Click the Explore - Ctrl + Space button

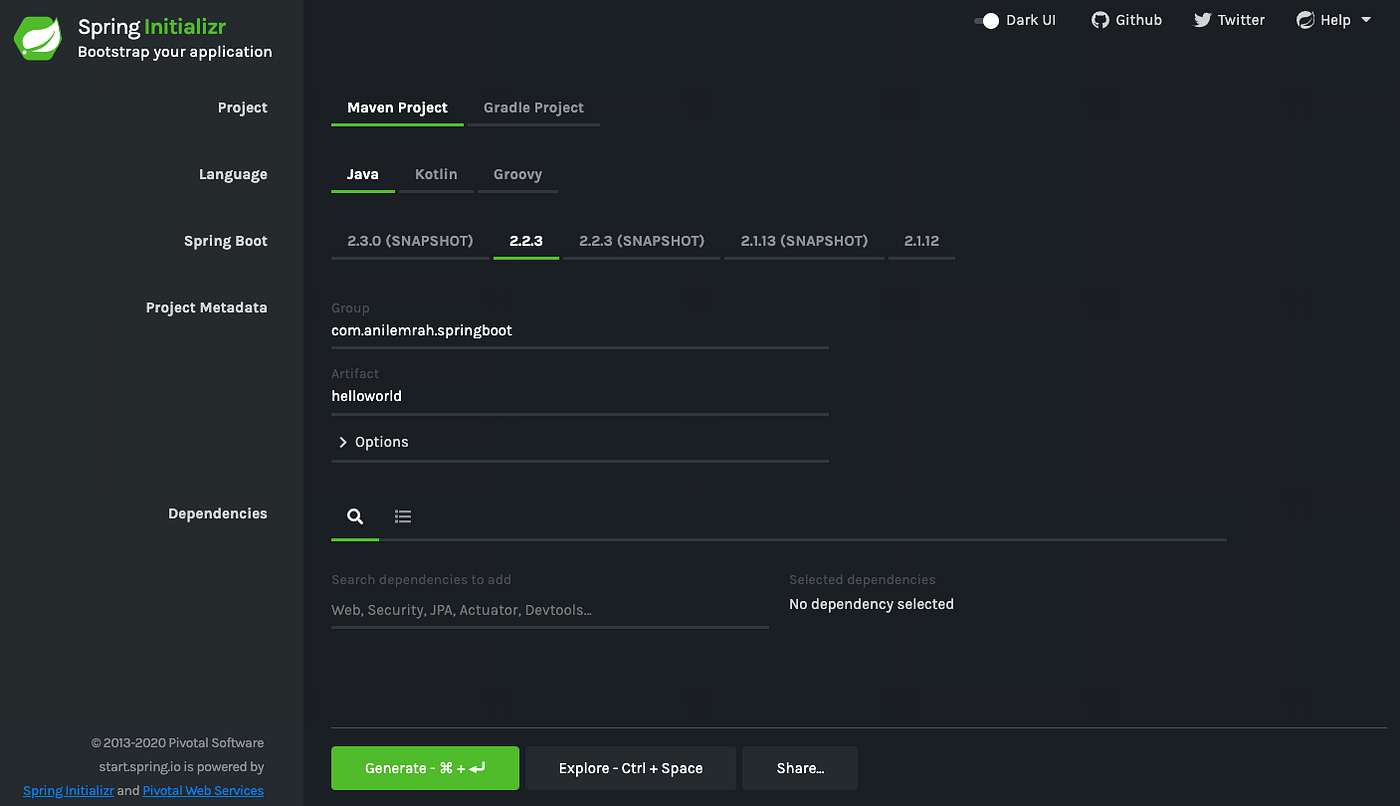tap(630, 768)
